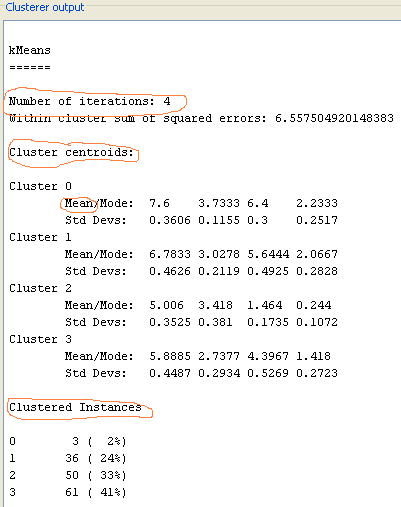Click the 0.4487 std dev value in Cluster 3
The width and height of the screenshot is (401, 507).
170,373
